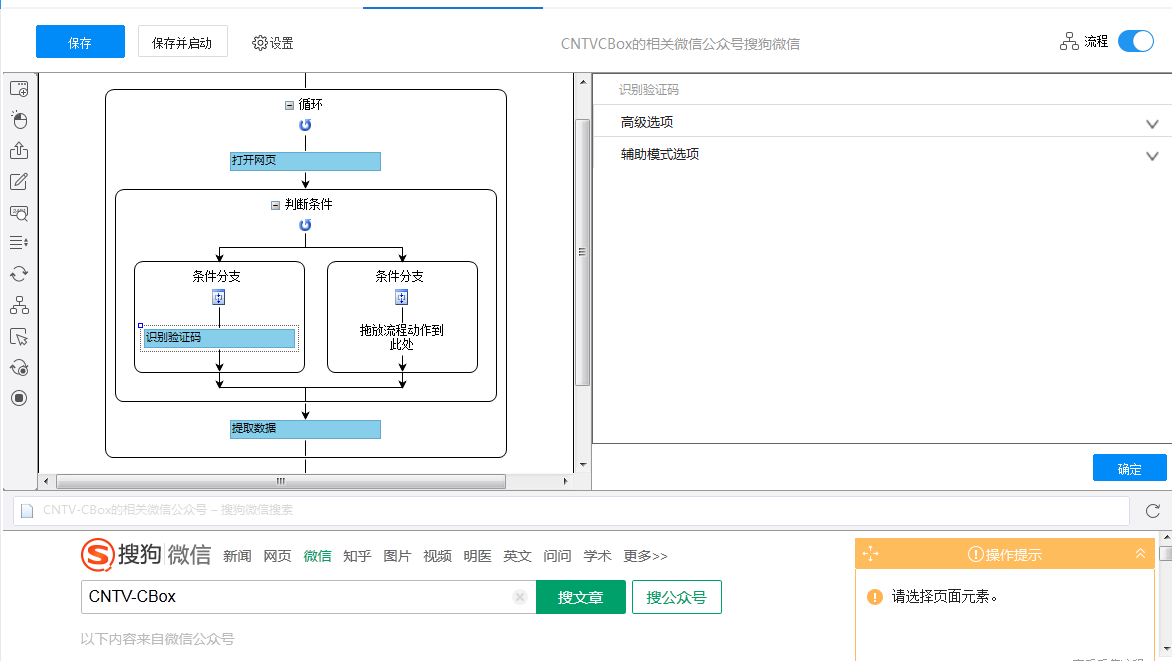Toggle the 流程 switch off
Viewport: 1172px width, 661px height.
(1136, 41)
